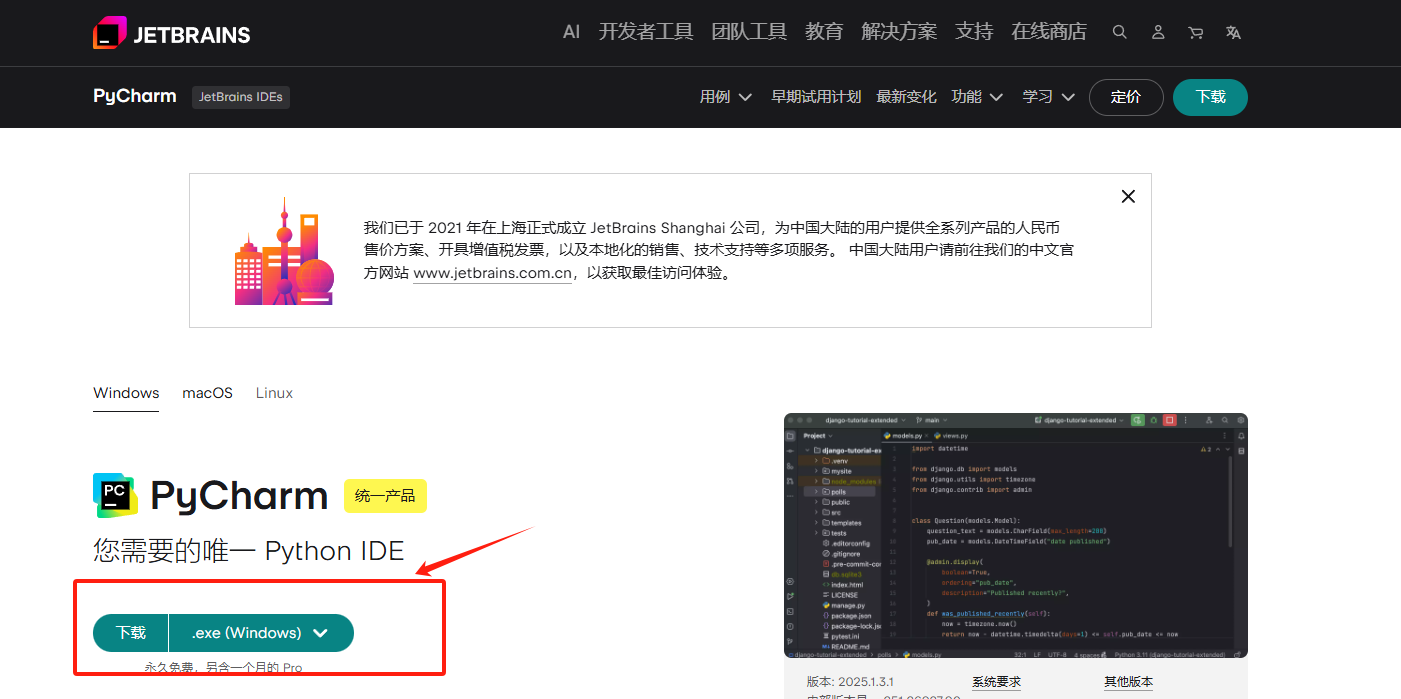Viewport: 1401px width, 699px height.
Task: Follow the www.jetbrains.com.cn link
Action: tap(492, 272)
